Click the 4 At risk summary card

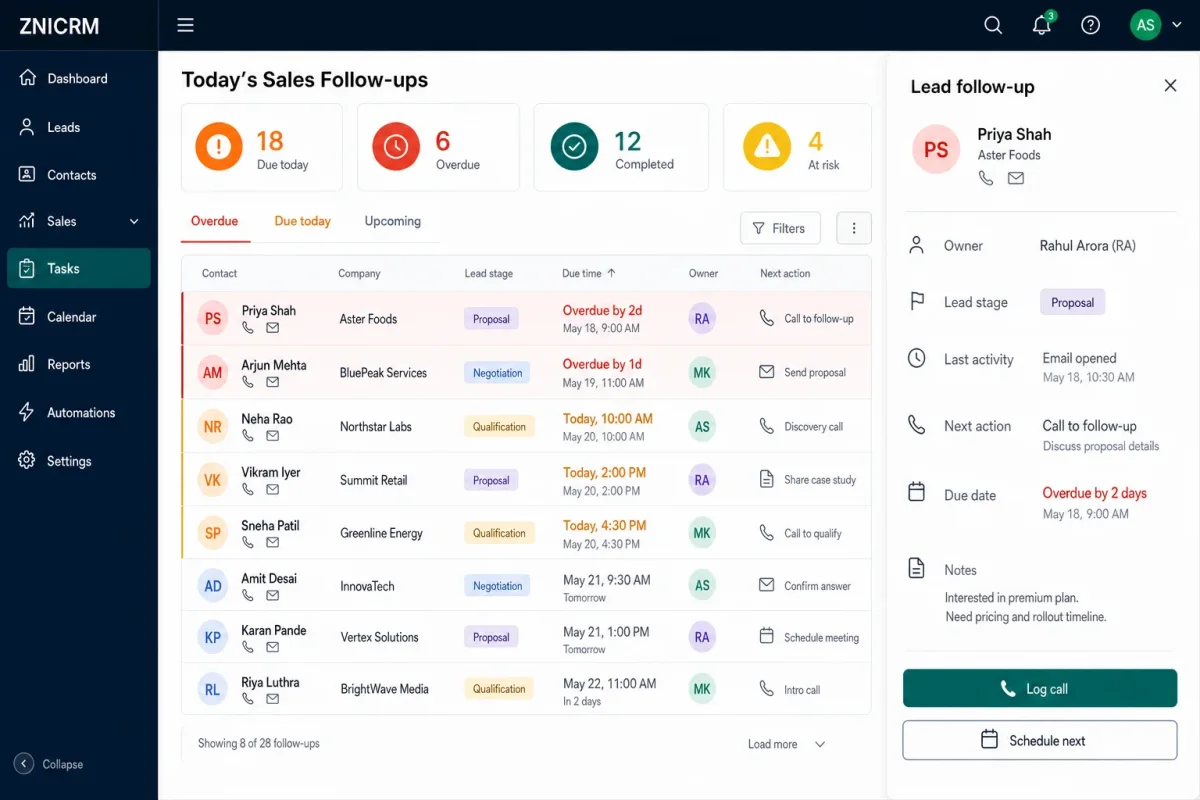[x=797, y=148]
